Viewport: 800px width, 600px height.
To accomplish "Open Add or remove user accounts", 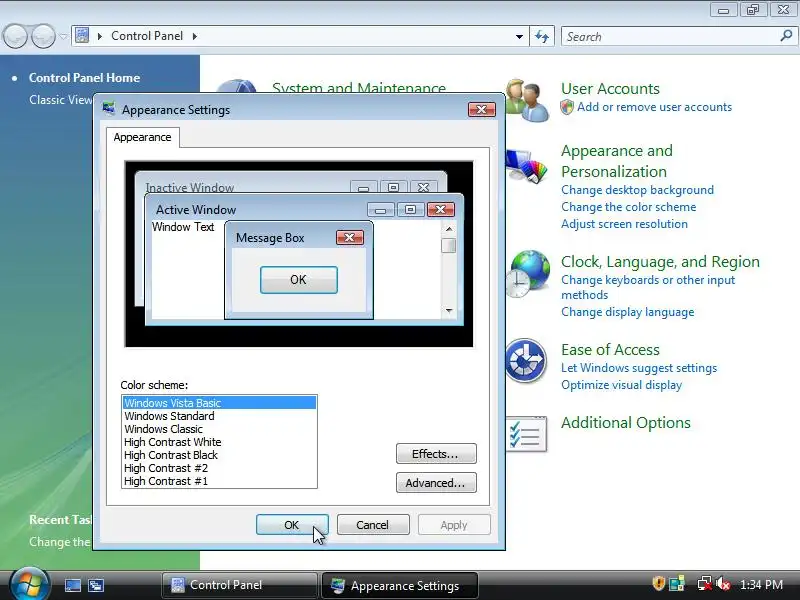I will point(654,107).
